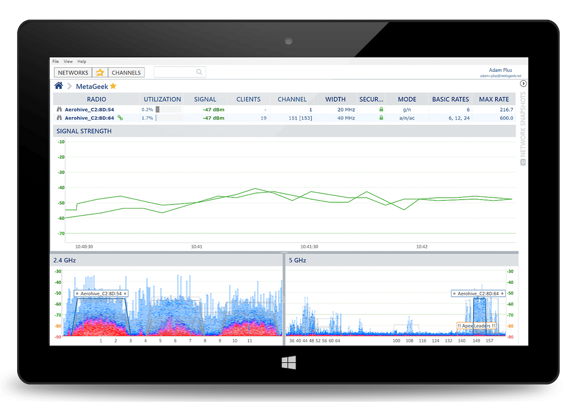Sort by the MAX RATE column header
This screenshot has height=402, width=574.
tap(494, 99)
